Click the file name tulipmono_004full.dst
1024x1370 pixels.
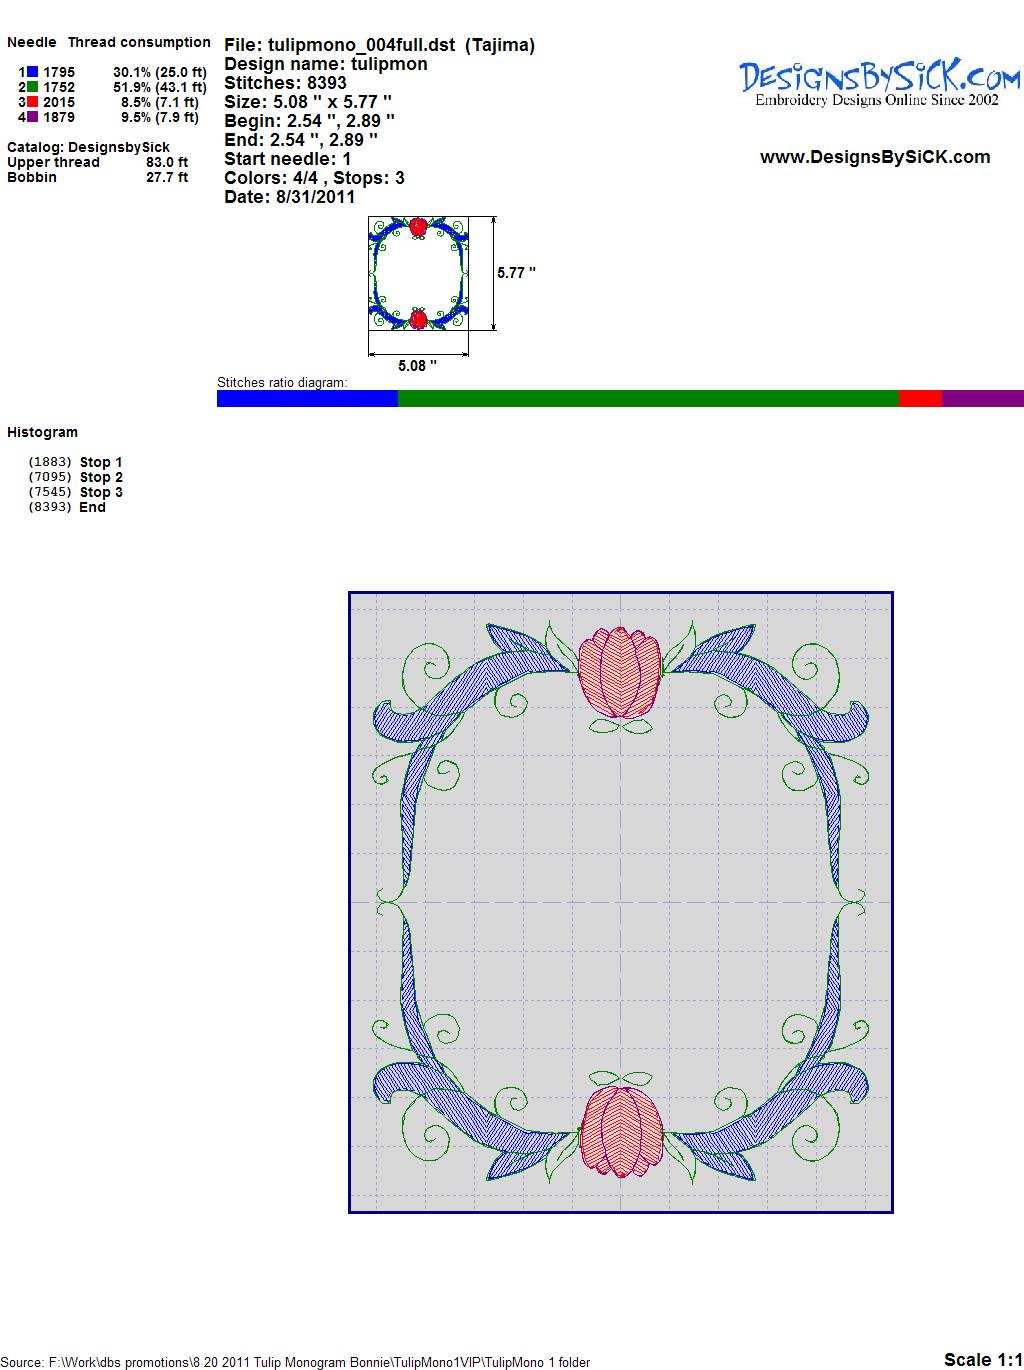click(361, 45)
